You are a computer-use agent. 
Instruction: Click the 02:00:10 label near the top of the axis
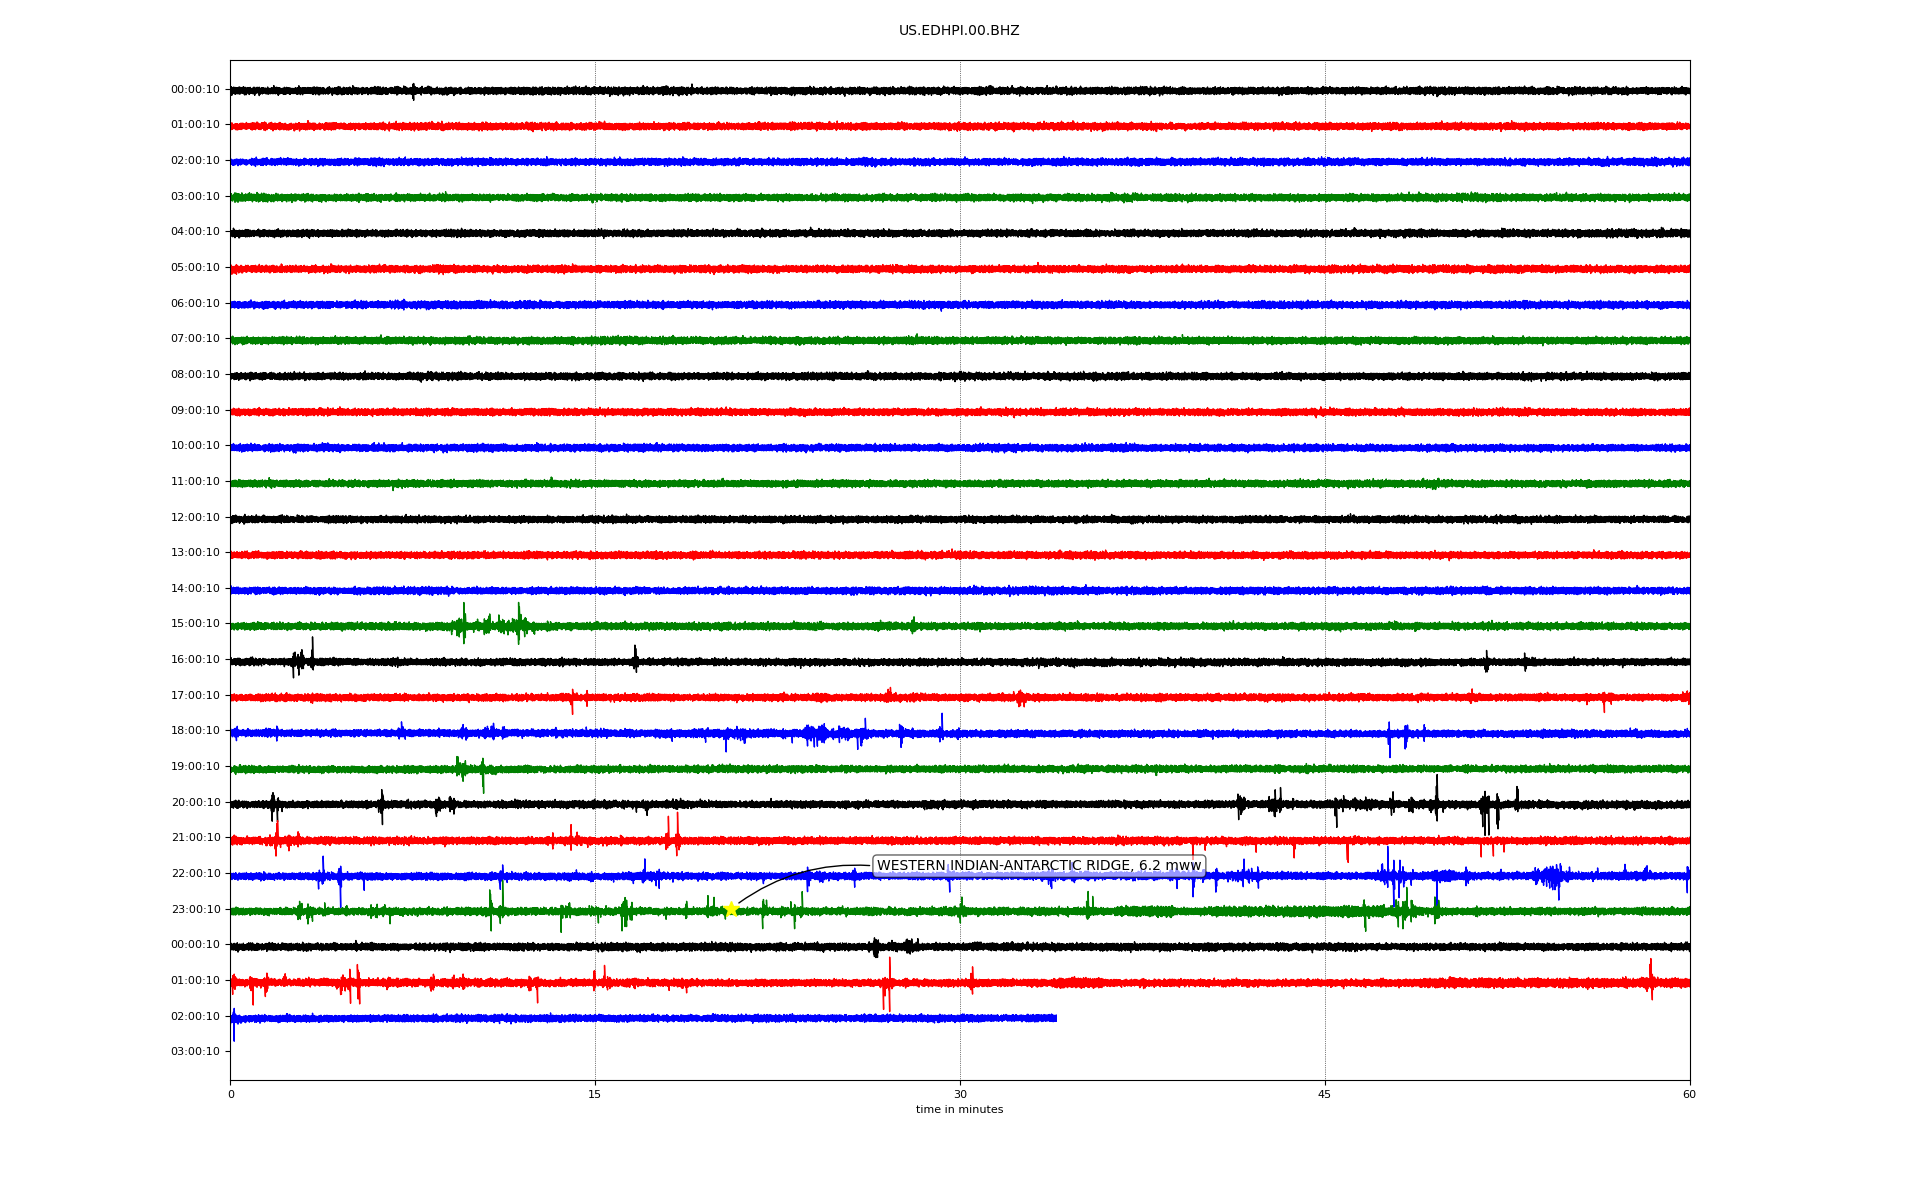pos(195,161)
